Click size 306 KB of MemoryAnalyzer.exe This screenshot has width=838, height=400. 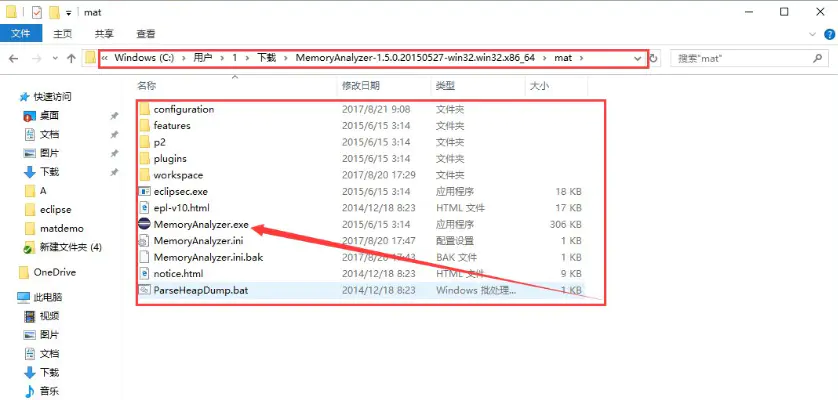pos(565,225)
